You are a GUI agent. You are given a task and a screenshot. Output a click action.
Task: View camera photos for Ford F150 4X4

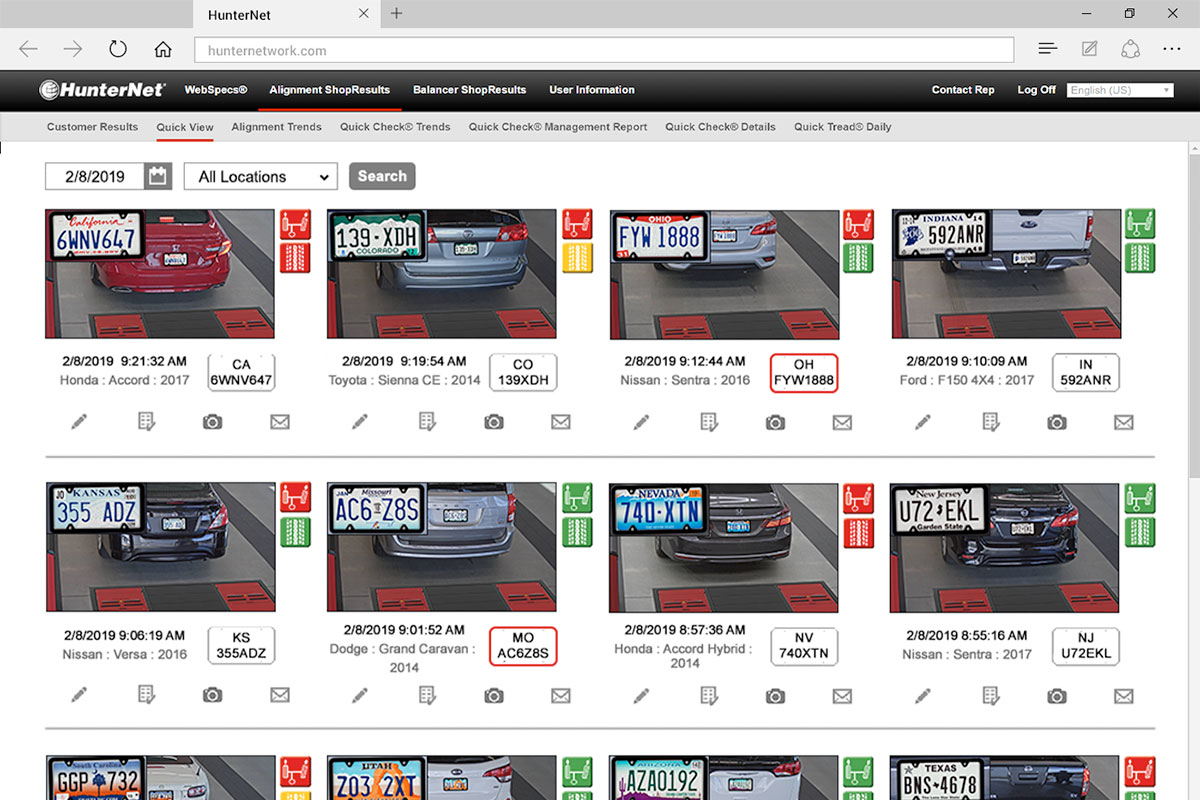point(1057,422)
